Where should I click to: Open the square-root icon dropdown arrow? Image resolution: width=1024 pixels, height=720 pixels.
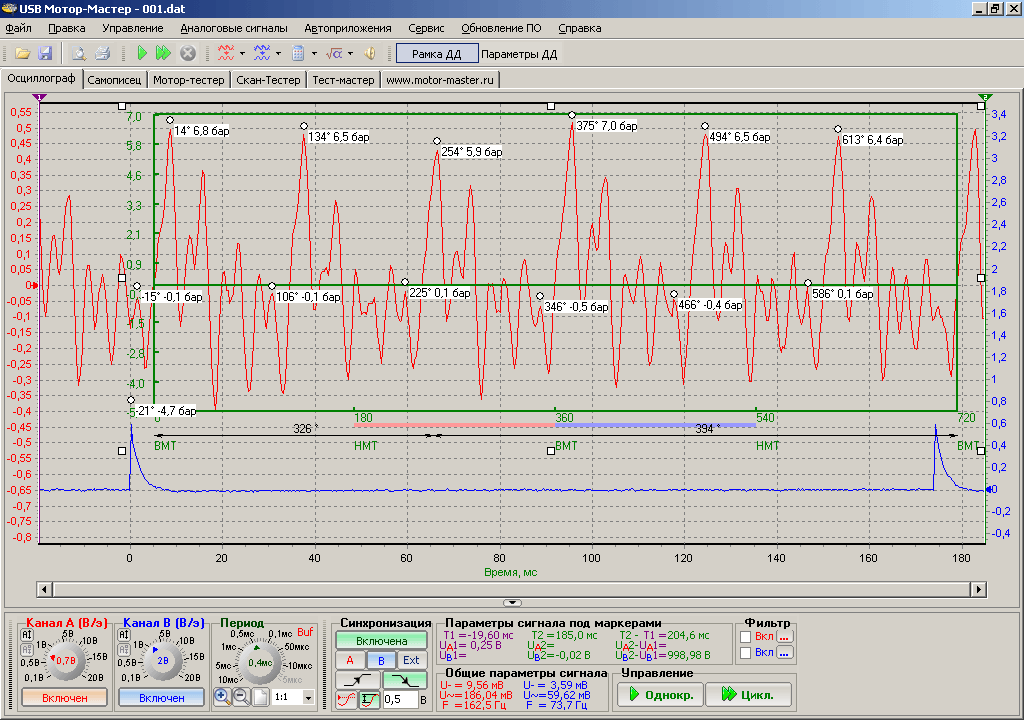pyautogui.click(x=350, y=54)
